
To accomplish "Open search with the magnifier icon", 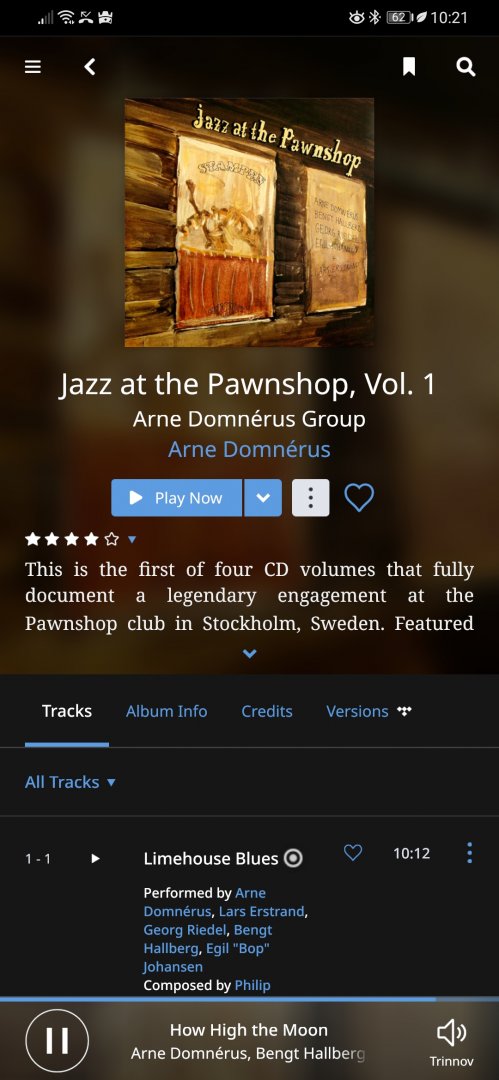I will [466, 67].
